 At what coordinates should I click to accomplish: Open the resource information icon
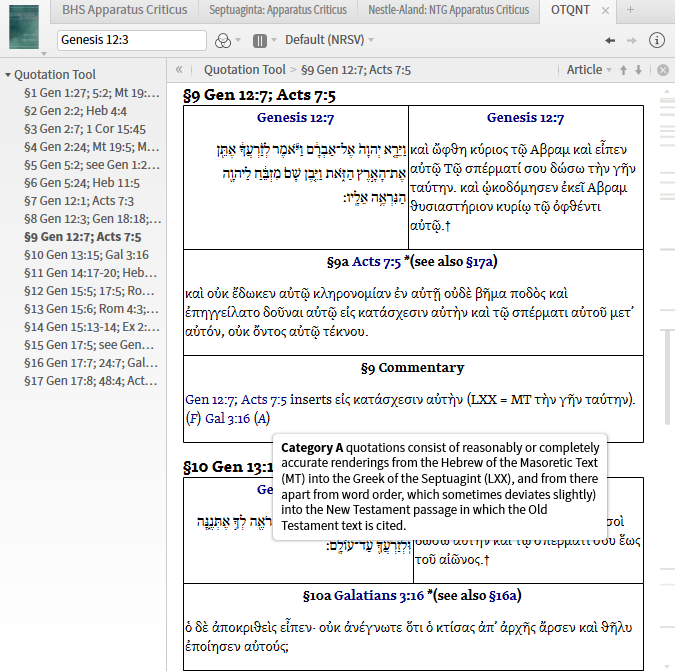(656, 40)
